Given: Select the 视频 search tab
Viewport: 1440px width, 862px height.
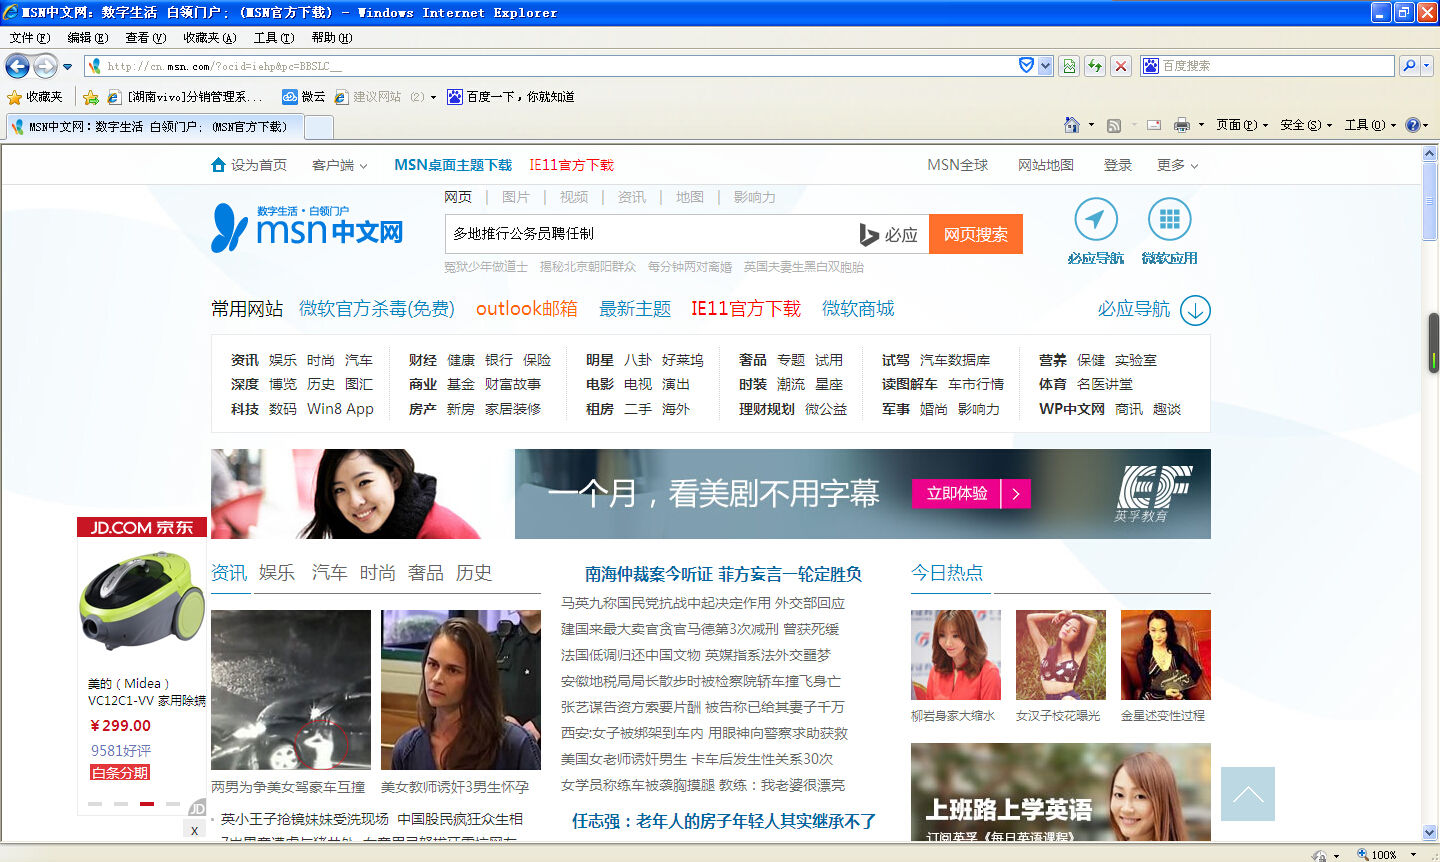Looking at the screenshot, I should (574, 197).
